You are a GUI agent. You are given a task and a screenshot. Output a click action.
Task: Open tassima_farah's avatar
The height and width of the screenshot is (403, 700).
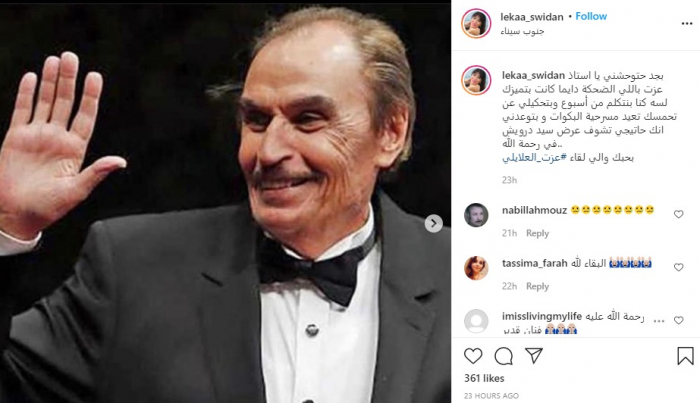click(475, 268)
